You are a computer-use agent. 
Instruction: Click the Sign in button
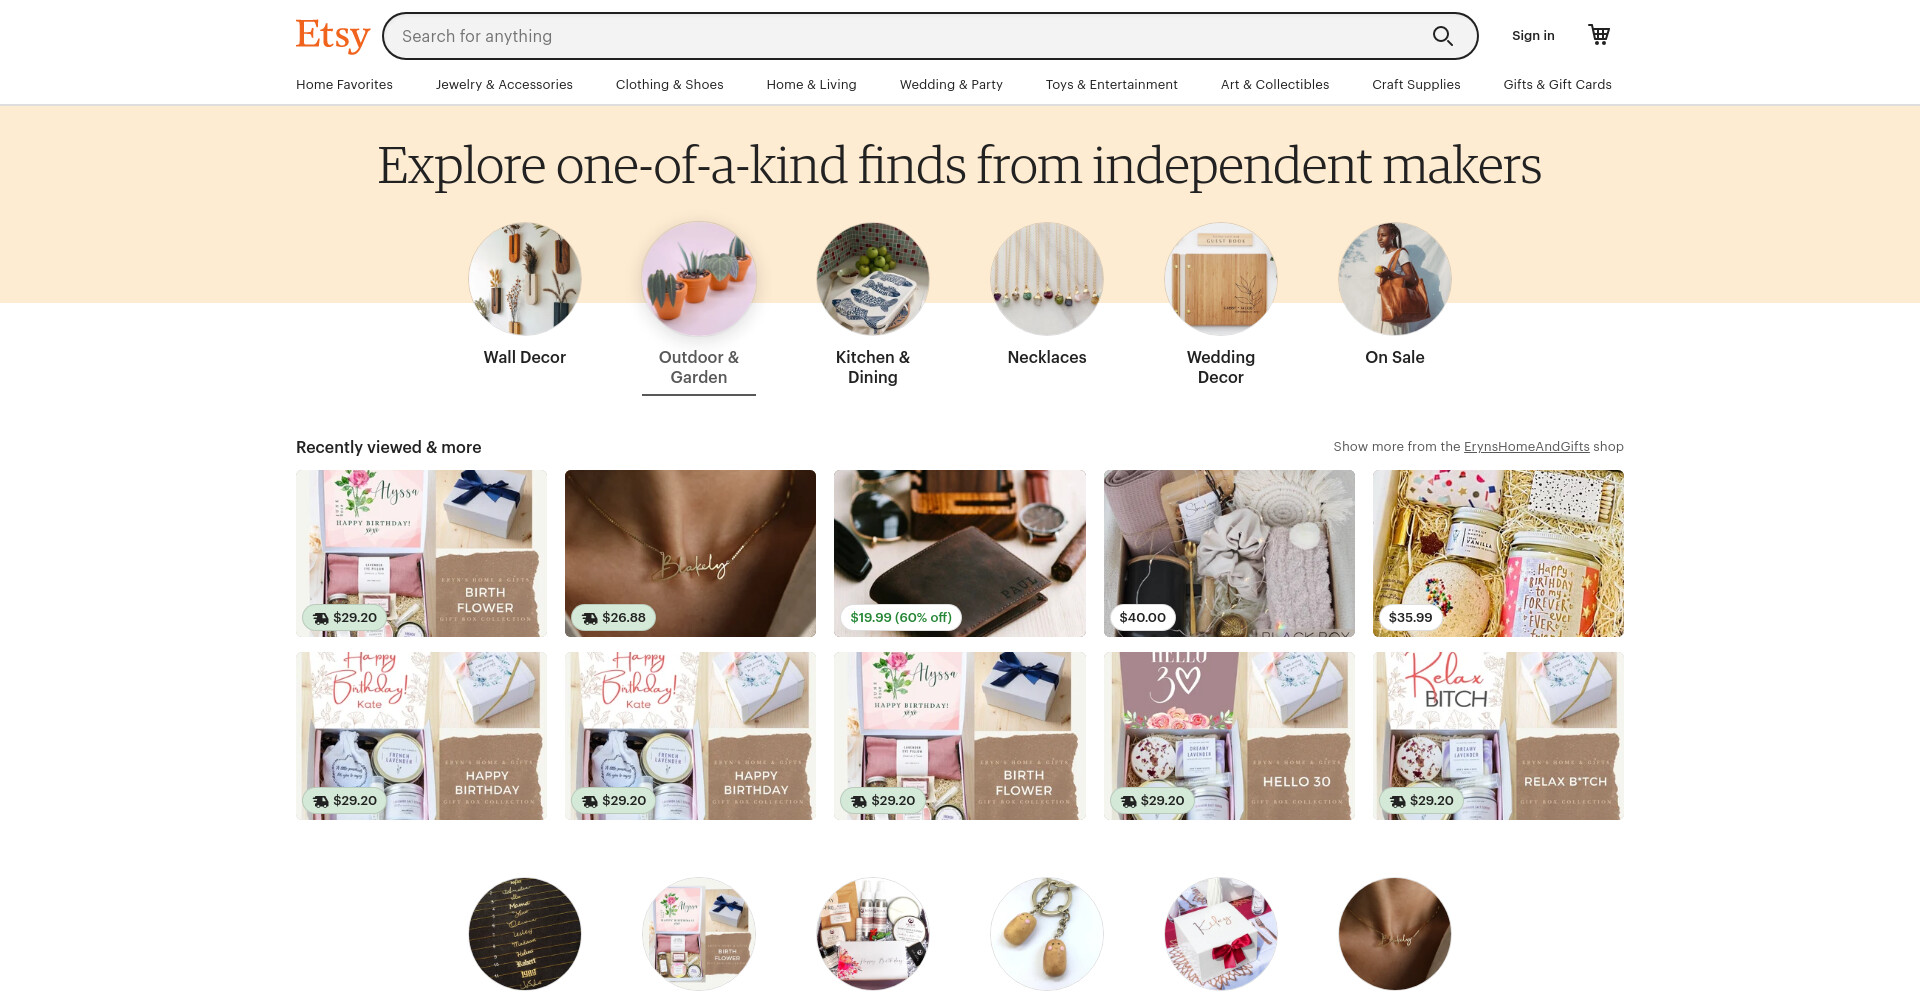click(x=1533, y=36)
